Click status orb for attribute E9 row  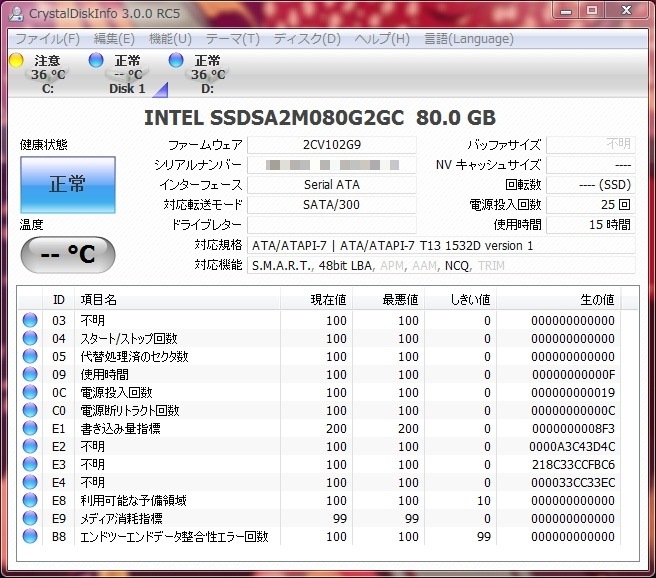tap(30, 519)
